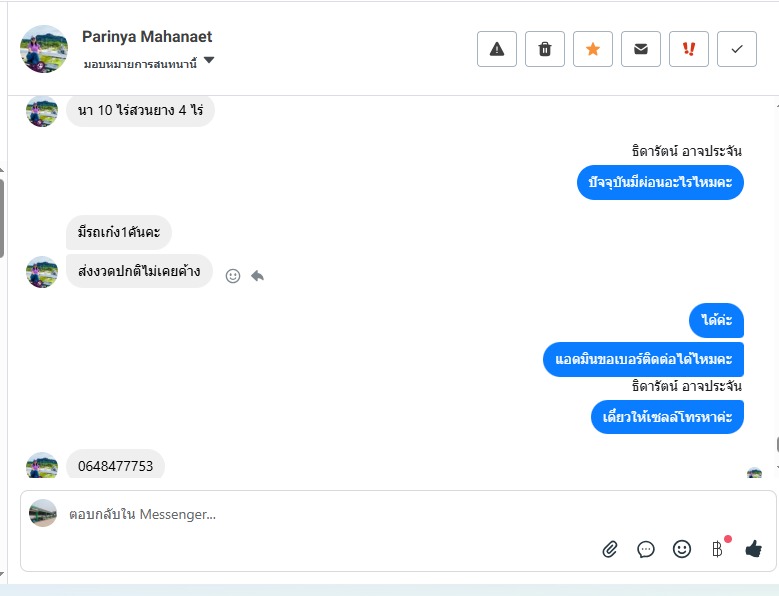Click the sent message แอดมินขอเบอร์ติดต่อได้ไหมคะ
779x596 pixels.
click(x=643, y=359)
